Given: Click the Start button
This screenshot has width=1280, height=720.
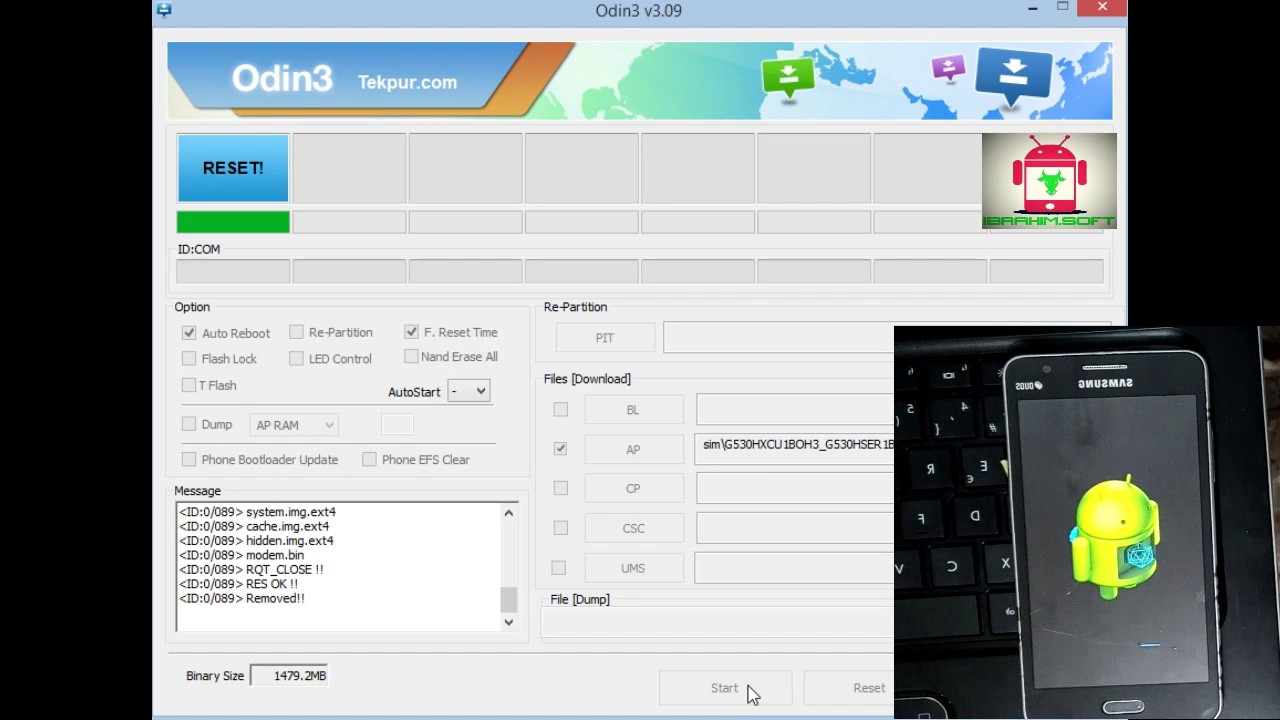Looking at the screenshot, I should (x=725, y=688).
